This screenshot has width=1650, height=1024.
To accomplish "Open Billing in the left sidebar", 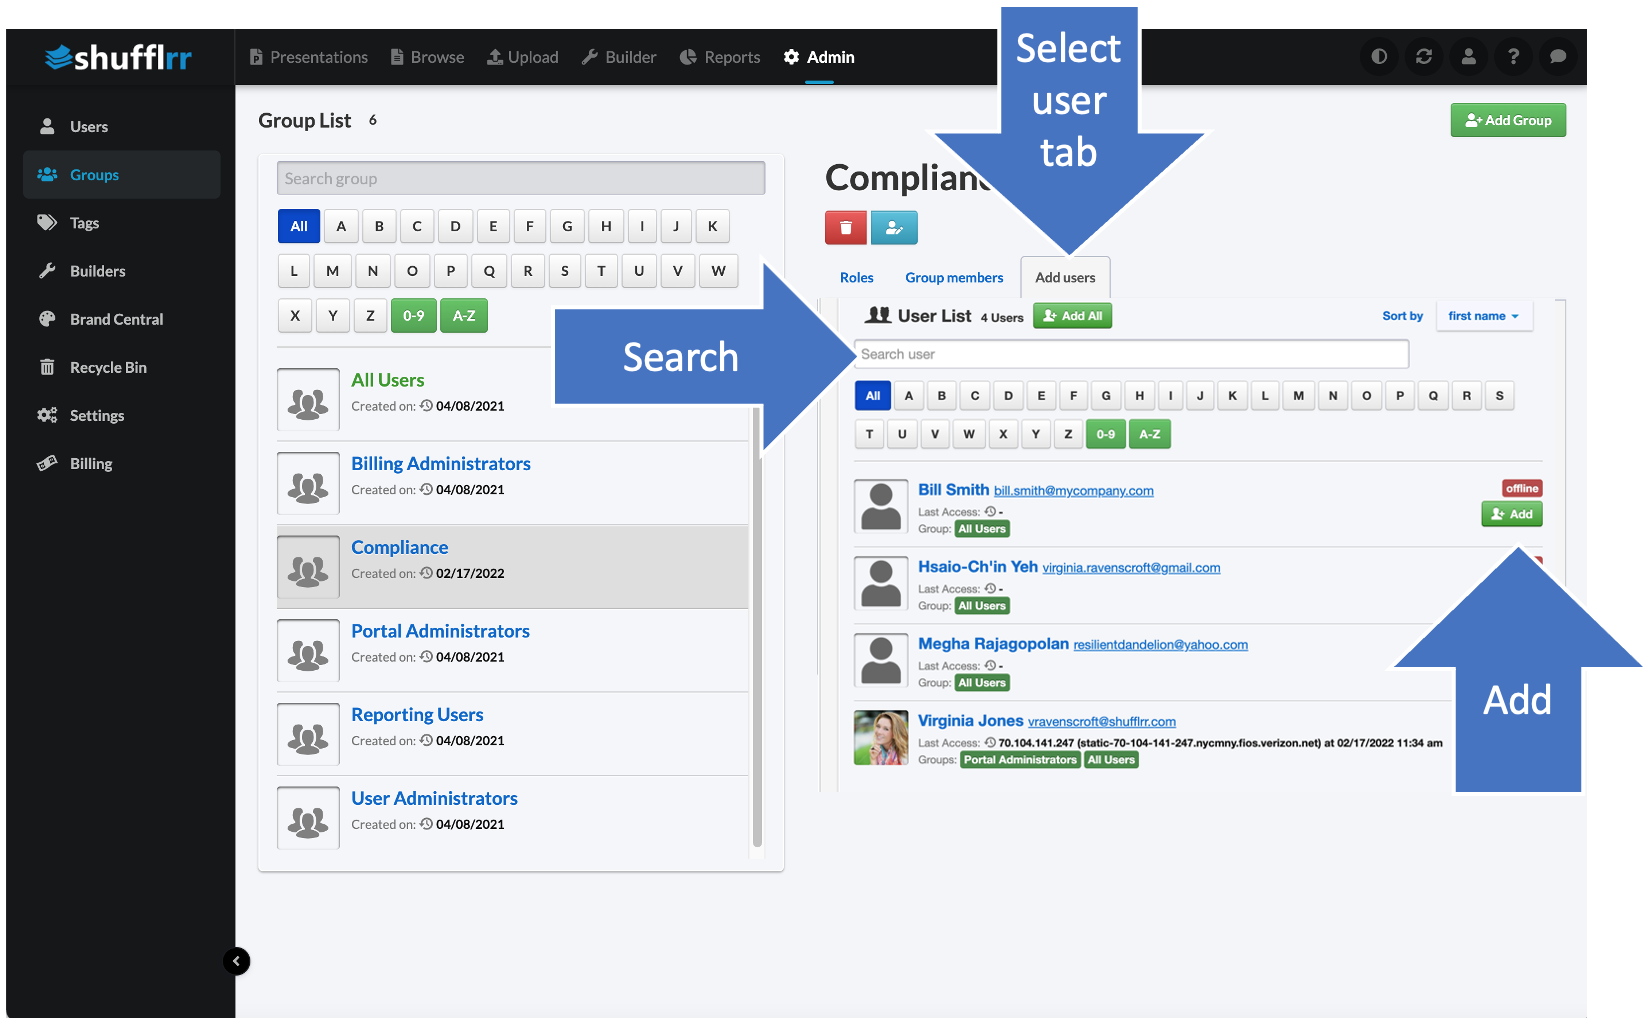I will click(122, 463).
